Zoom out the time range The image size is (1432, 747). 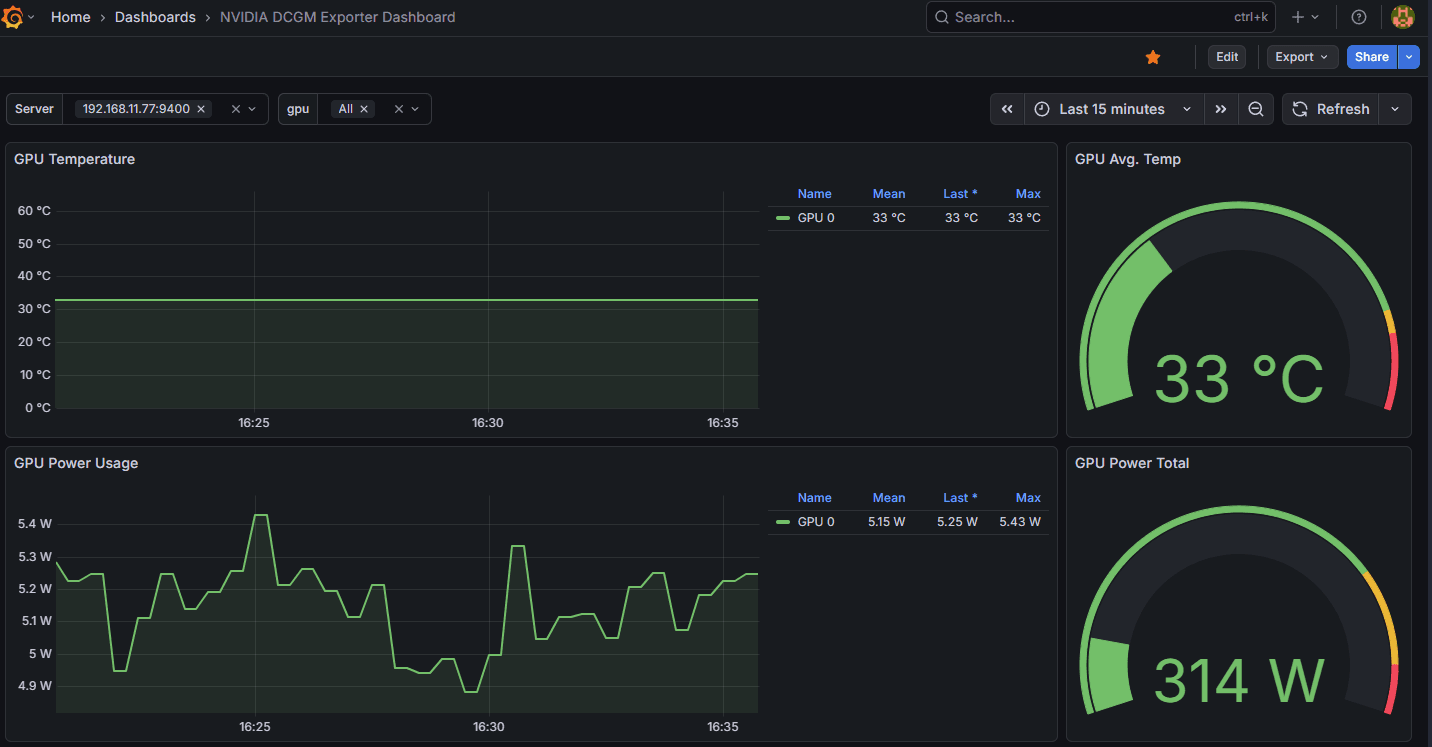pos(1256,109)
